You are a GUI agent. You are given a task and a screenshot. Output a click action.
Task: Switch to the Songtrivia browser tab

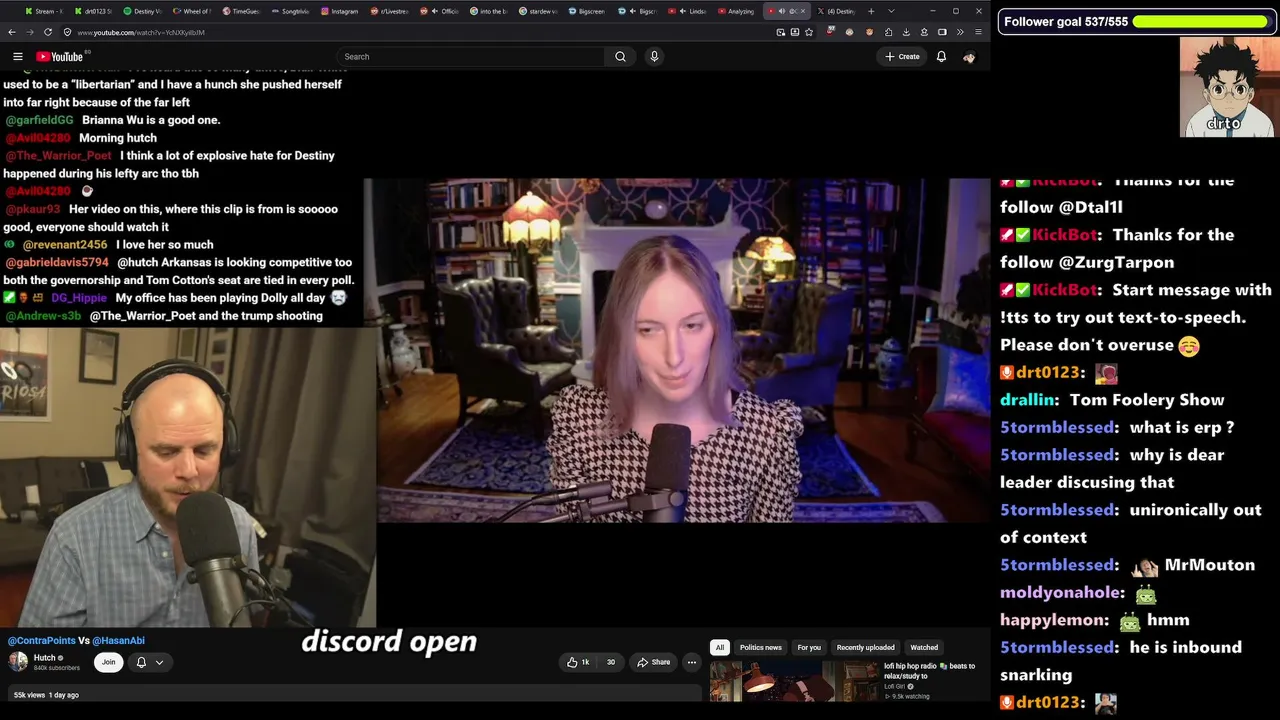290,11
